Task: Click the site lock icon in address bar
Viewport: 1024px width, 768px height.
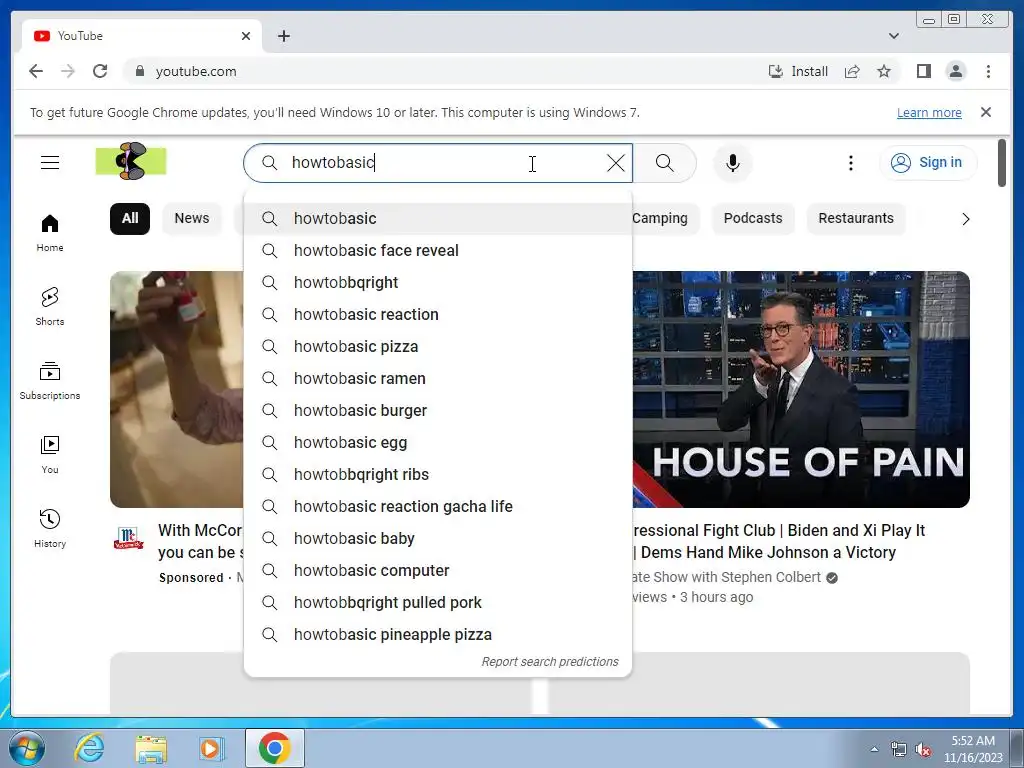Action: [x=139, y=71]
